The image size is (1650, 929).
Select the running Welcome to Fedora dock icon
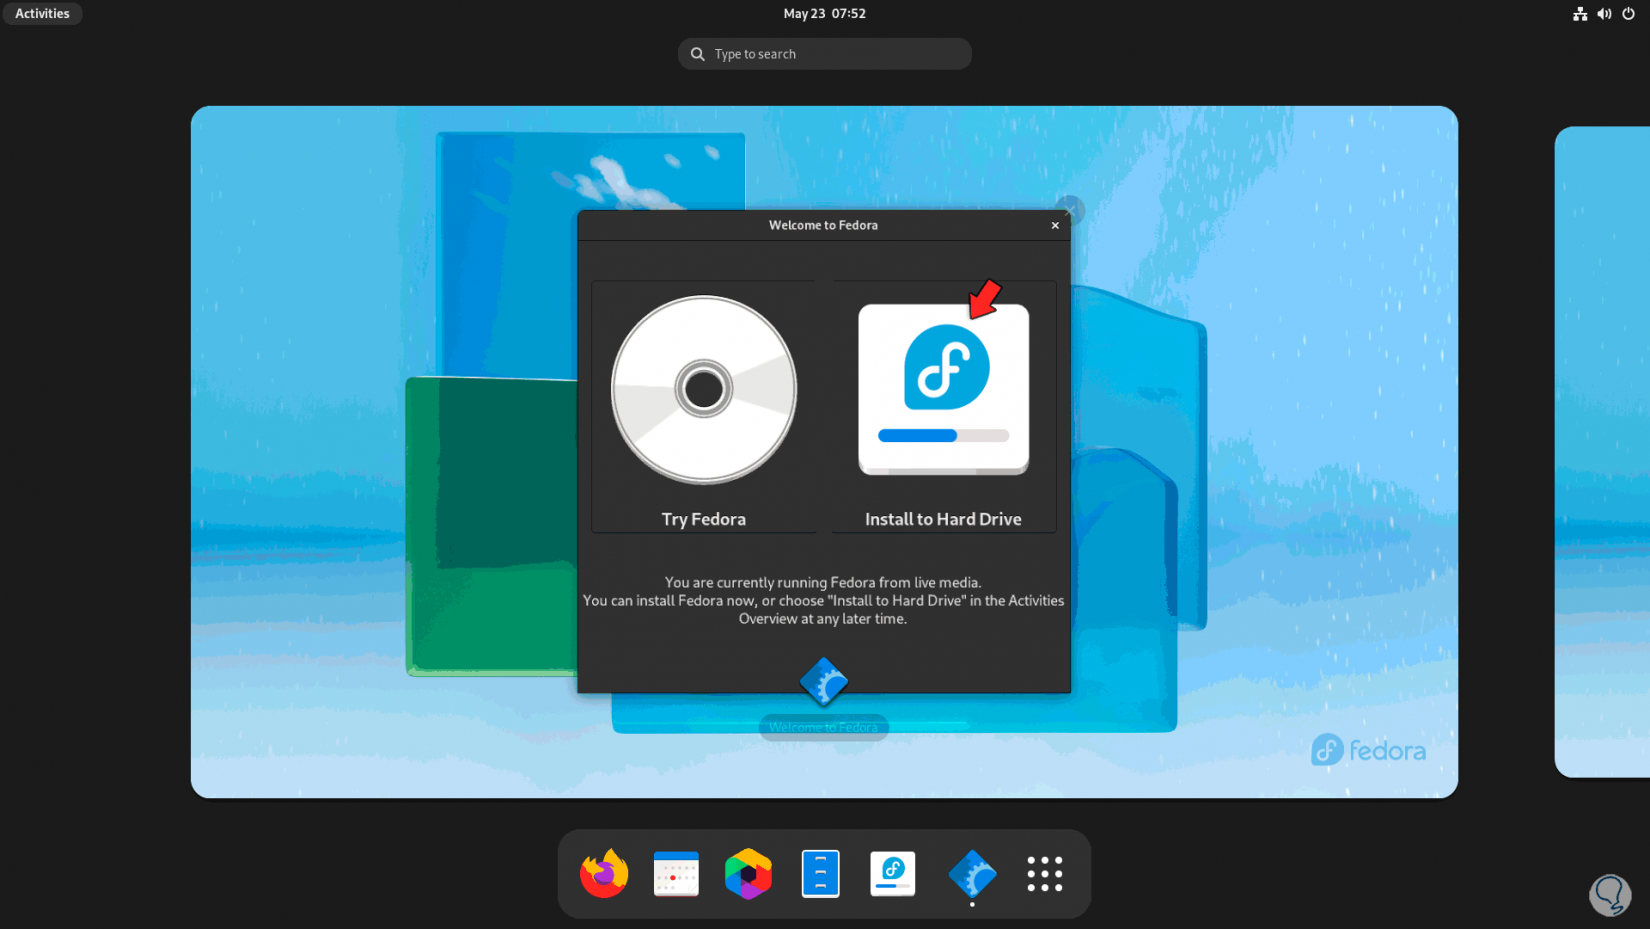972,874
